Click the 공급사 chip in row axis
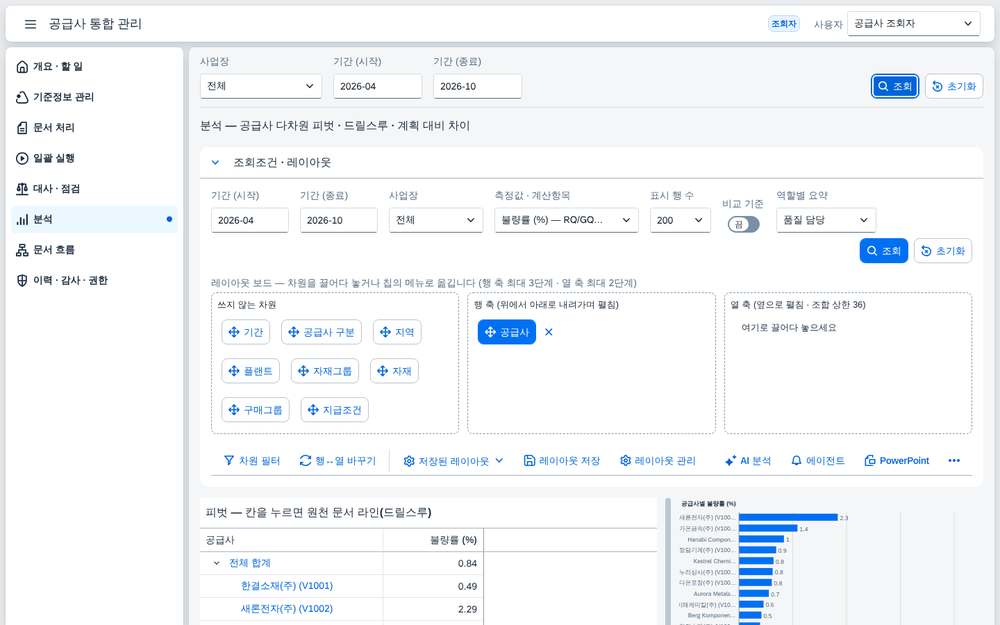The image size is (1000, 625). point(507,332)
